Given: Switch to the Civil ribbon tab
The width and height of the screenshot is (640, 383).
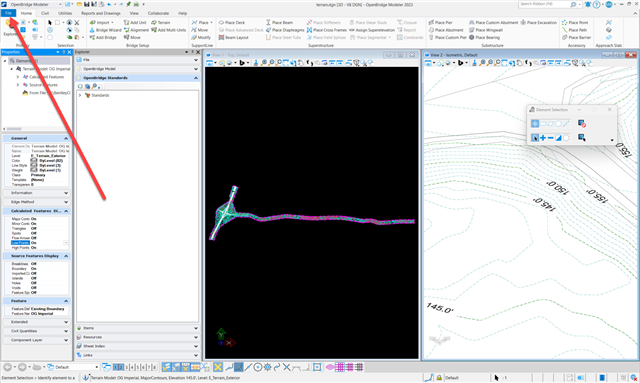Looking at the screenshot, I should tap(45, 13).
